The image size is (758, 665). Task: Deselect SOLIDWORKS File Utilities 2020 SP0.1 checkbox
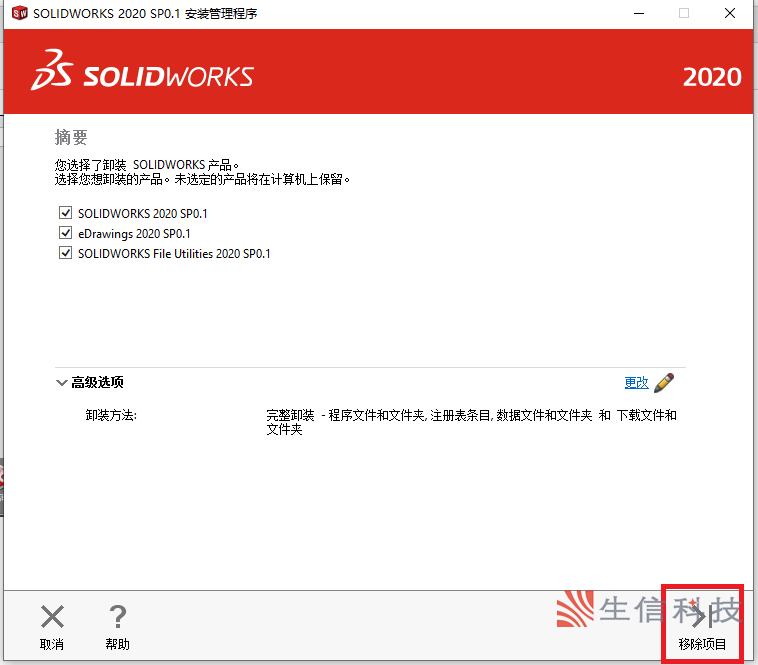tap(66, 253)
